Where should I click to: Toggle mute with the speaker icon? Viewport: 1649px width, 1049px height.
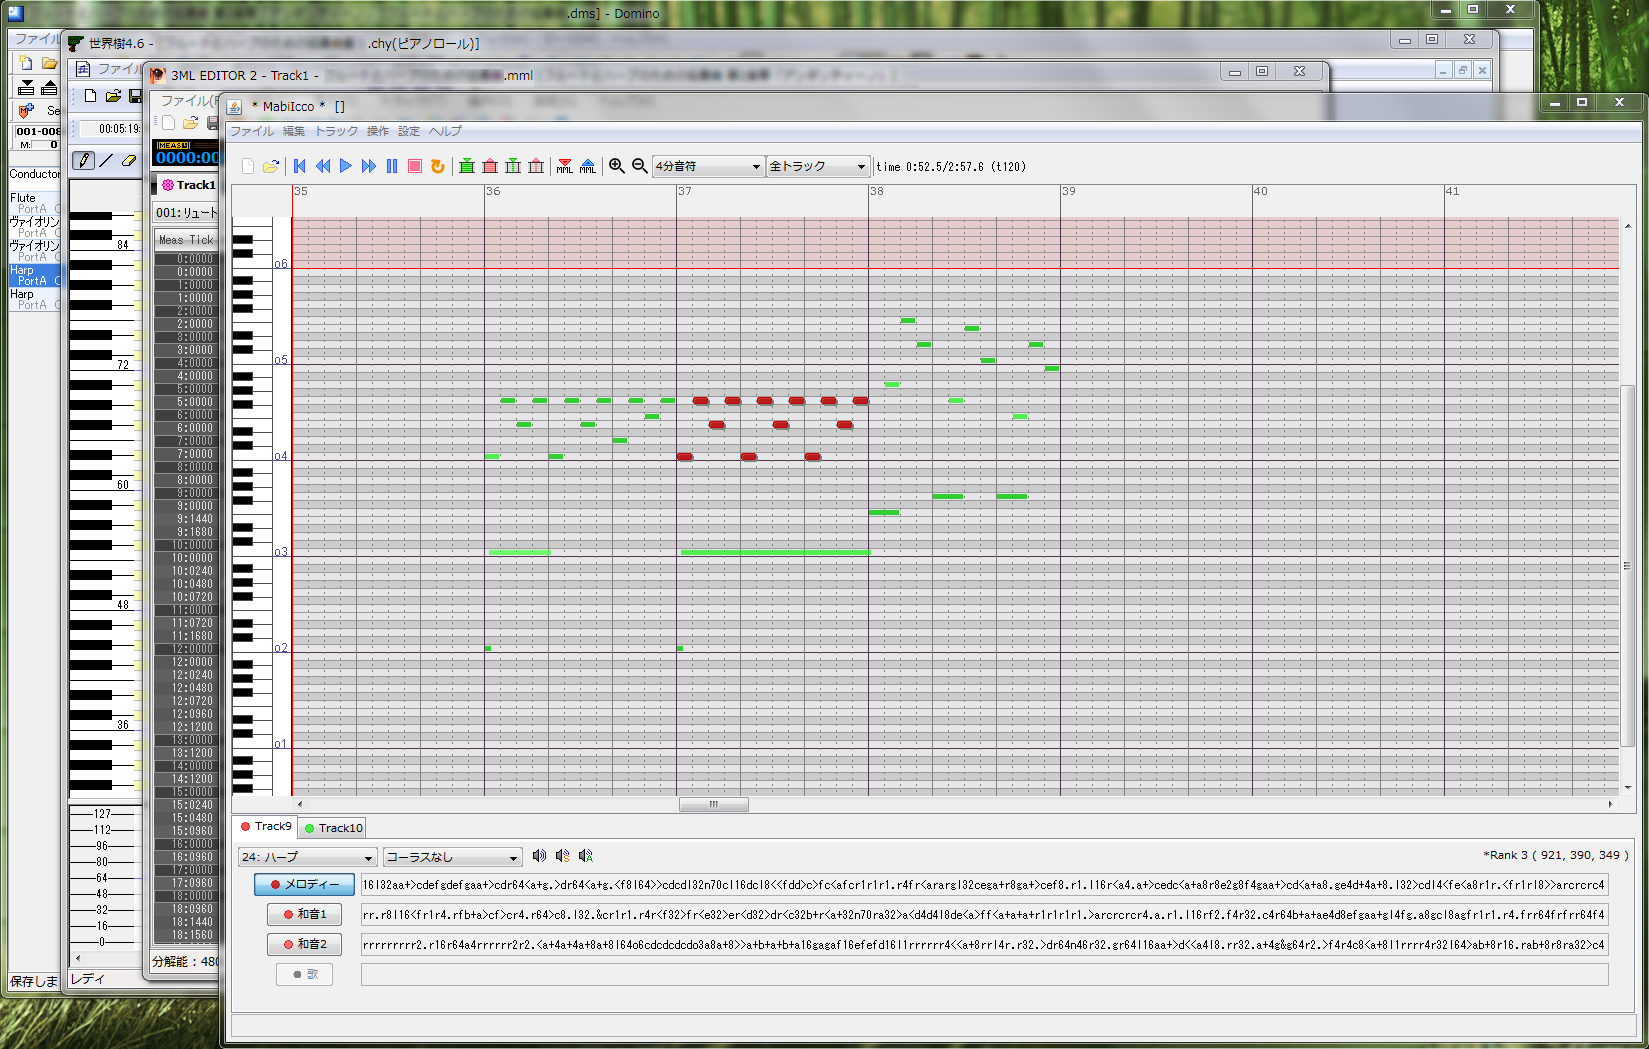tap(540, 856)
